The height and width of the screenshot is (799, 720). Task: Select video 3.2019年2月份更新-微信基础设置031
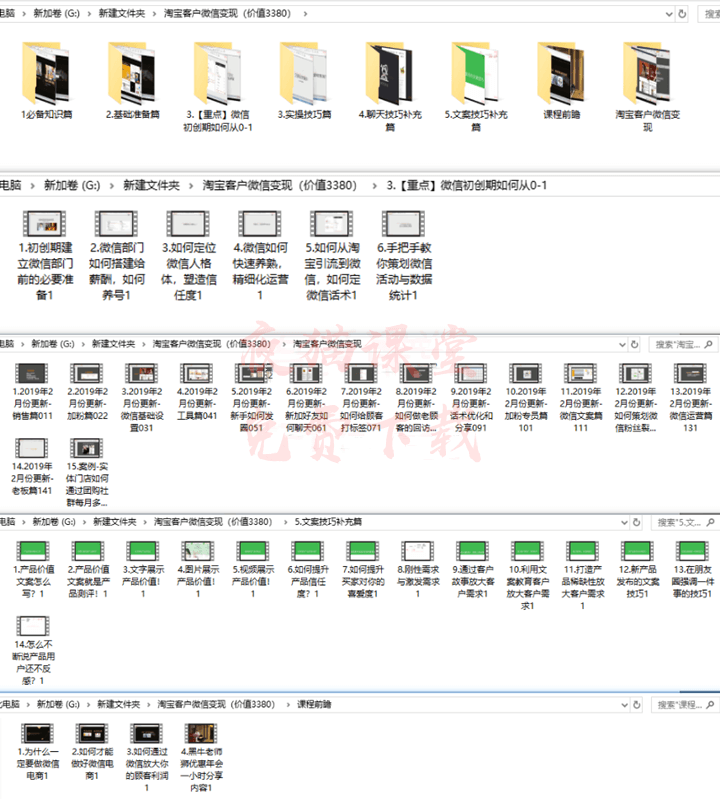tap(142, 398)
